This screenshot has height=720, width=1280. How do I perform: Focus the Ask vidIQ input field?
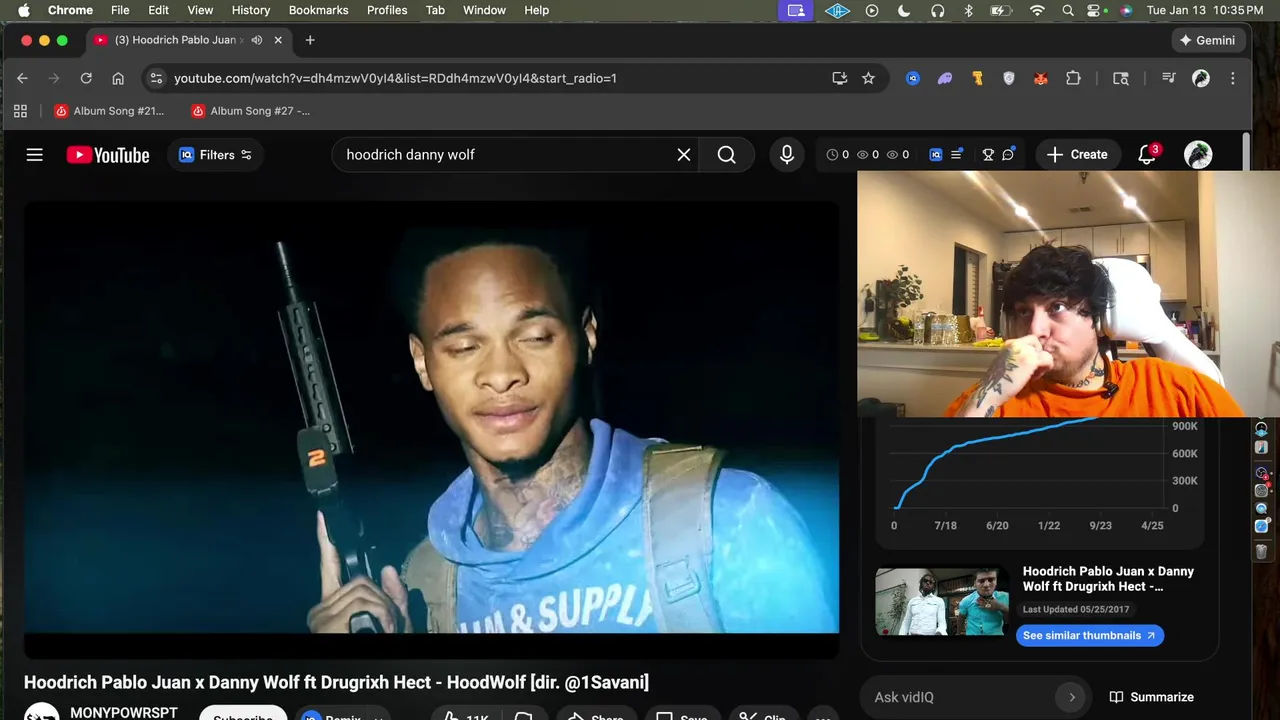tap(960, 697)
